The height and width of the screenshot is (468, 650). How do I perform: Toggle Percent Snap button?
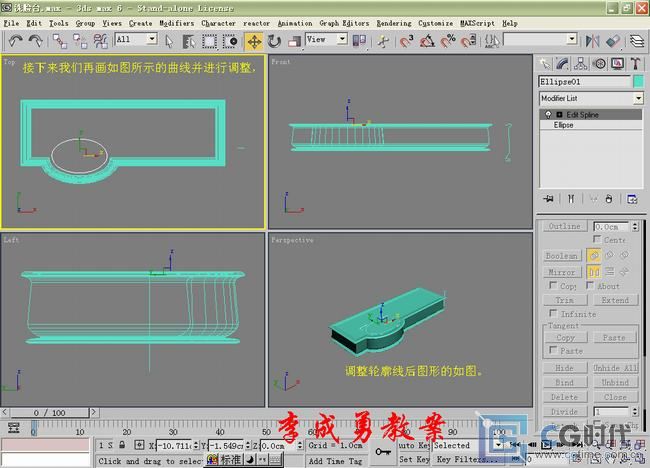[x=448, y=41]
